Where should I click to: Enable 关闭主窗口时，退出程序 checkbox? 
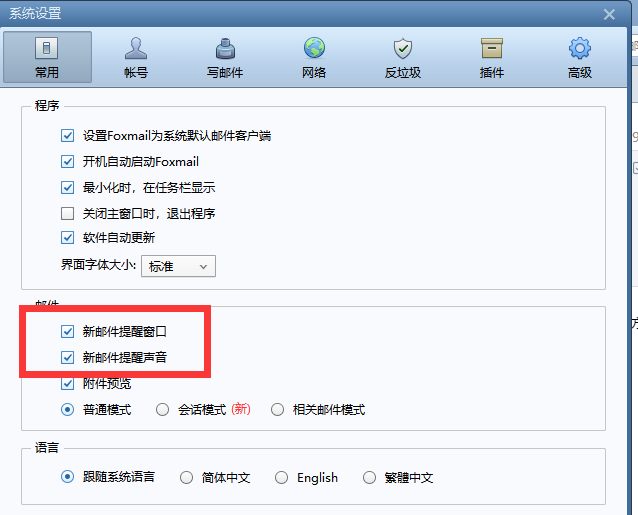pos(68,213)
